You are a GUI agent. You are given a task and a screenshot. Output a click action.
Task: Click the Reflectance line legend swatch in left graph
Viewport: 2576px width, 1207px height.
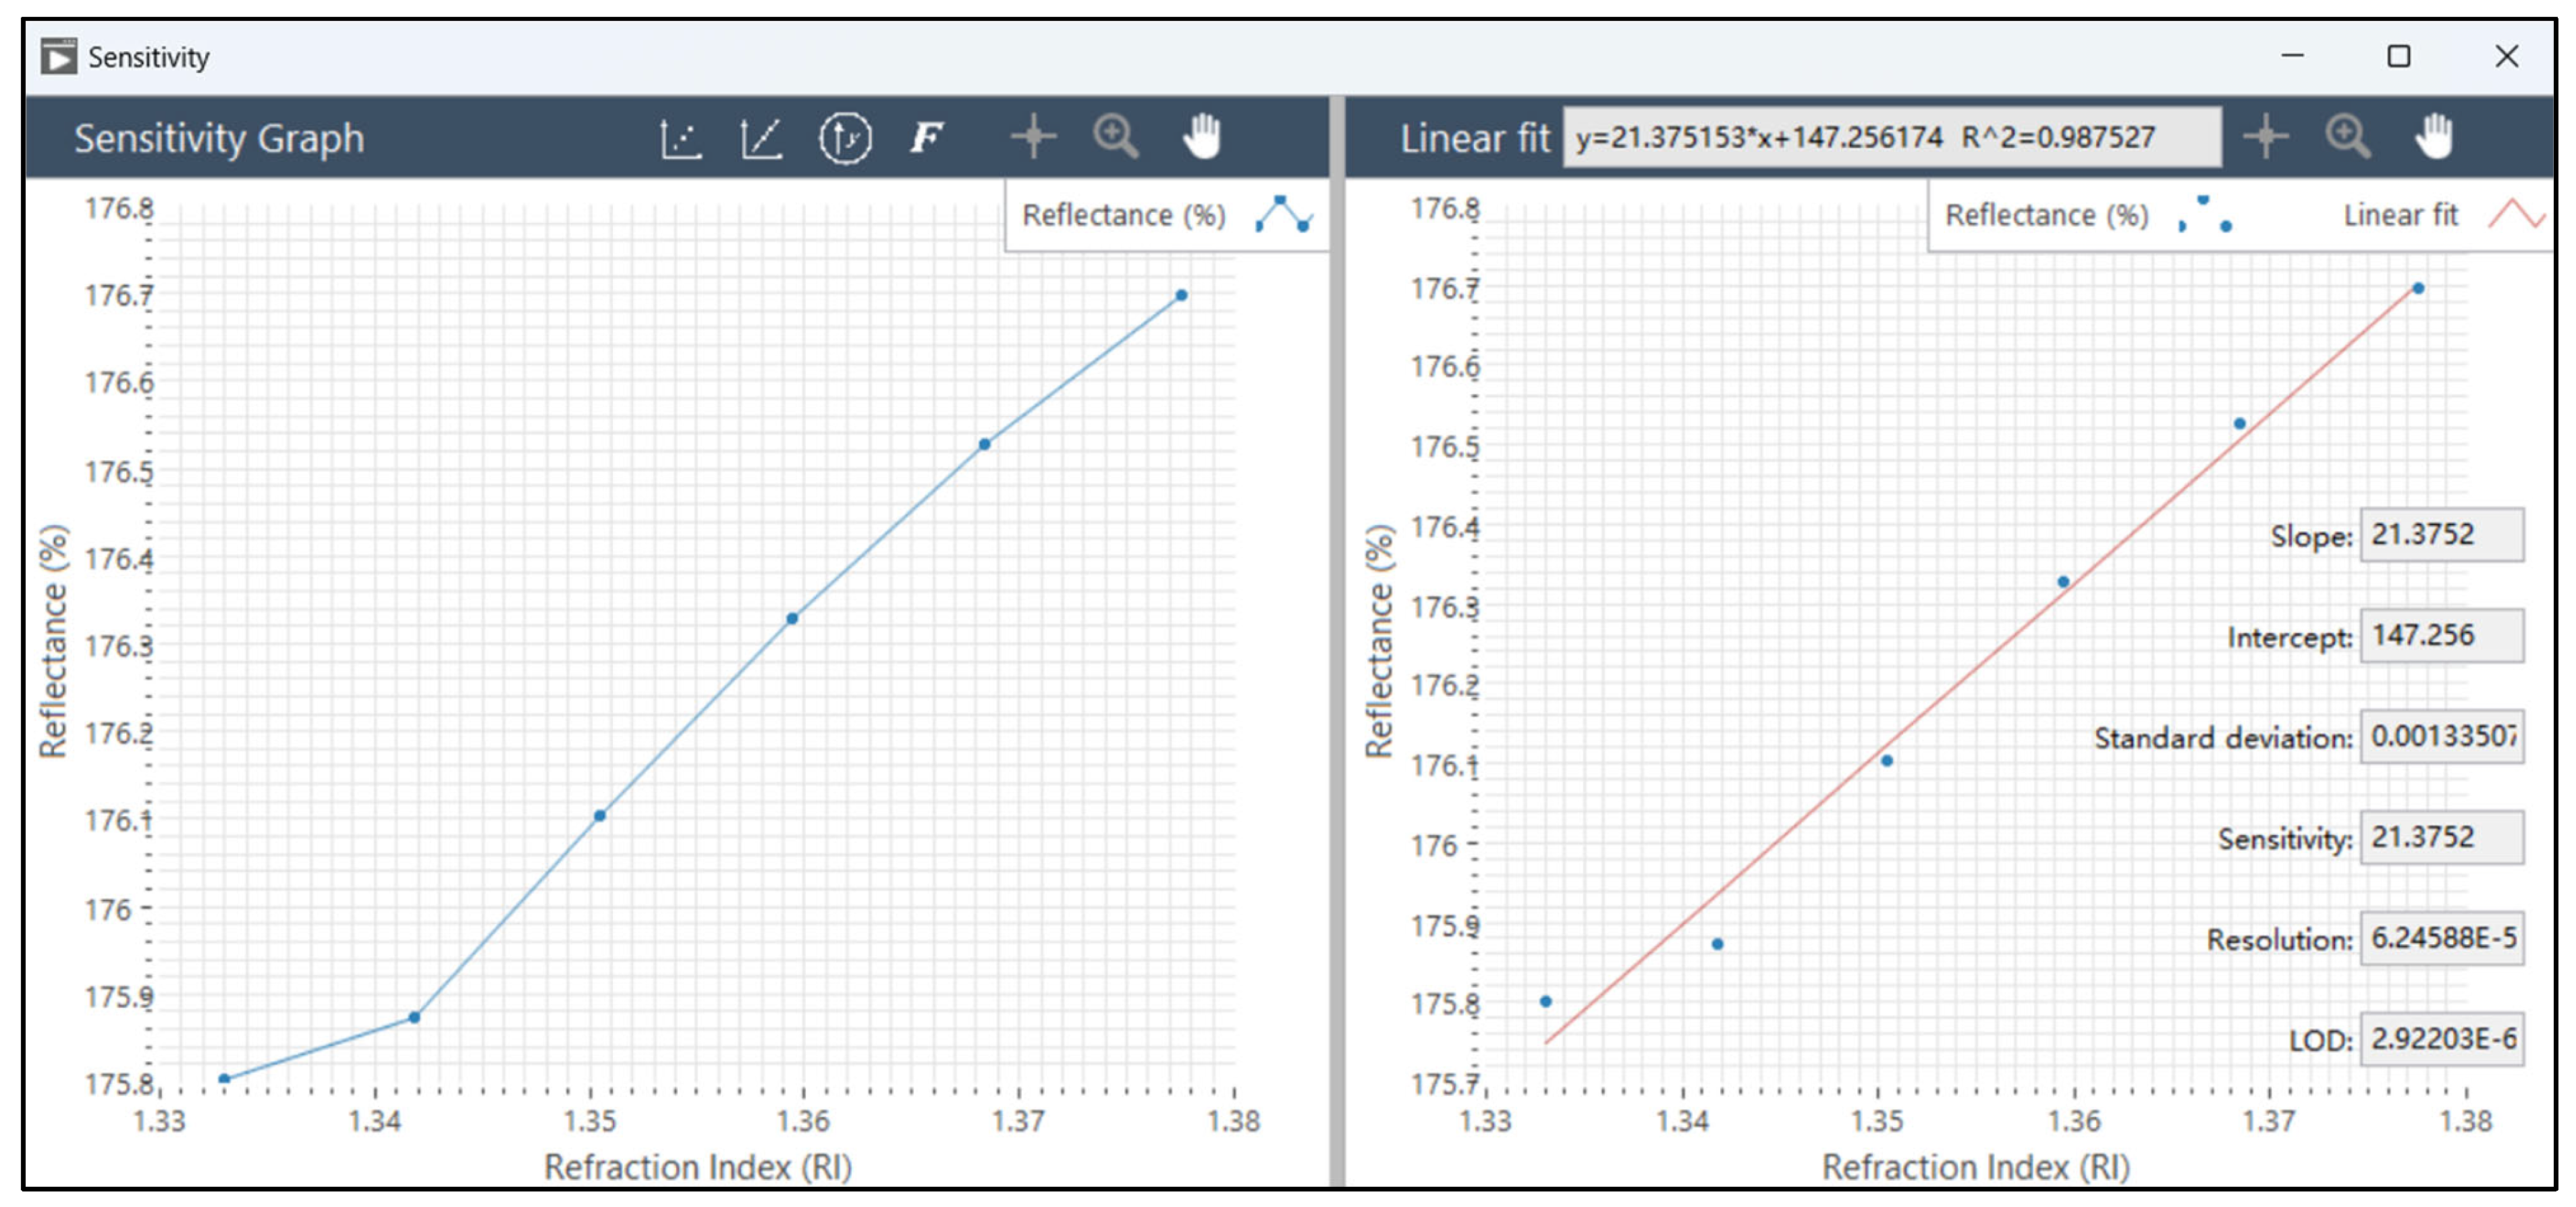coord(1284,215)
